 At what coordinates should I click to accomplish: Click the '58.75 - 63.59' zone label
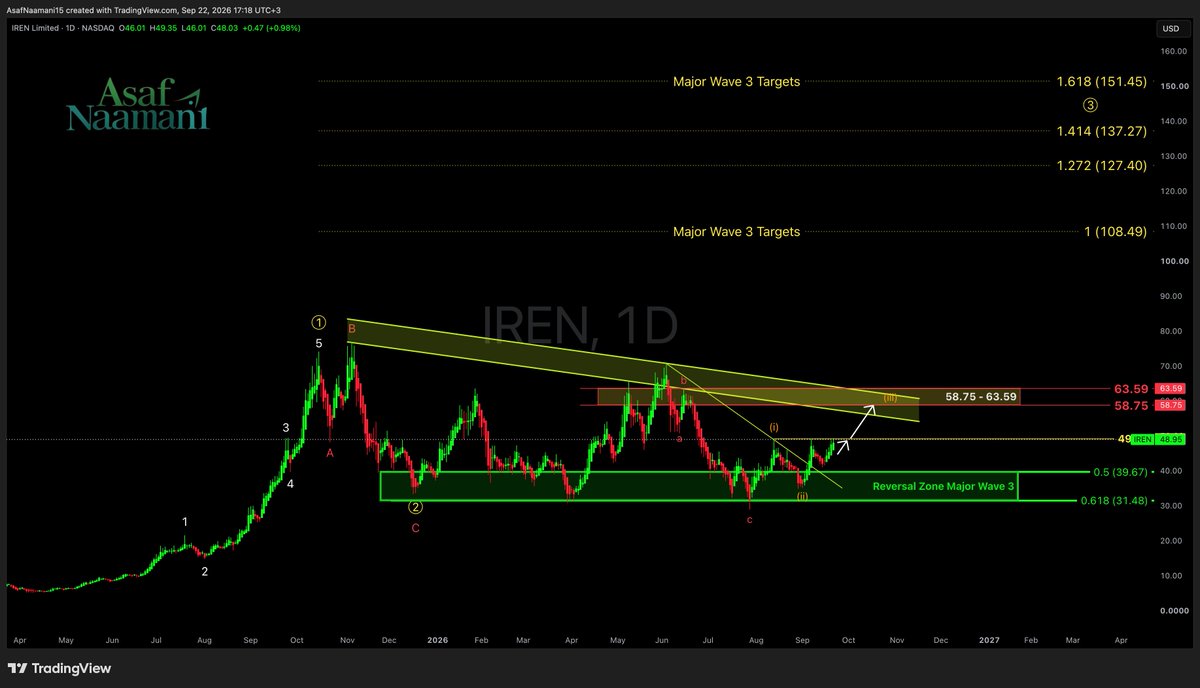[981, 397]
